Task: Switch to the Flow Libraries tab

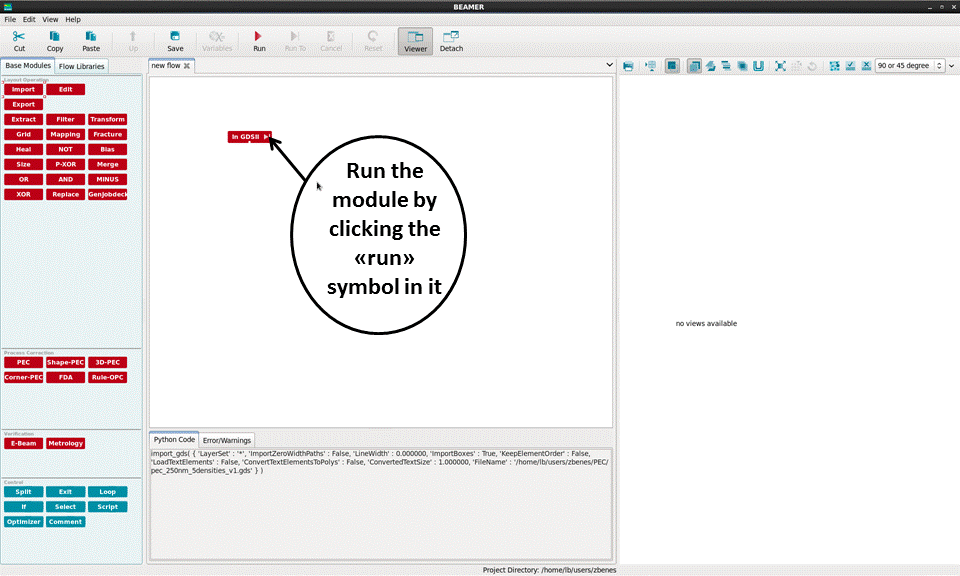Action: tap(82, 66)
